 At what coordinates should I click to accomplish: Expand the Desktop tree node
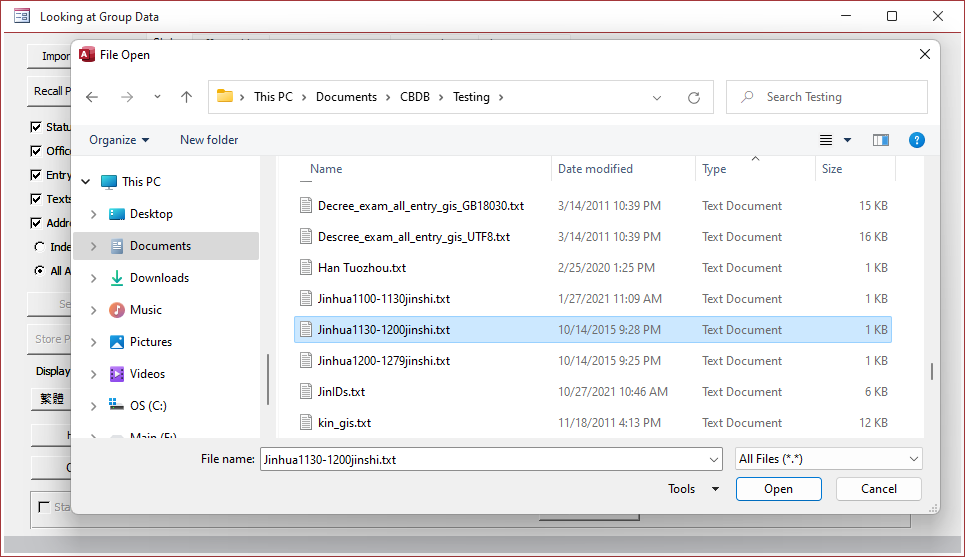coord(93,214)
